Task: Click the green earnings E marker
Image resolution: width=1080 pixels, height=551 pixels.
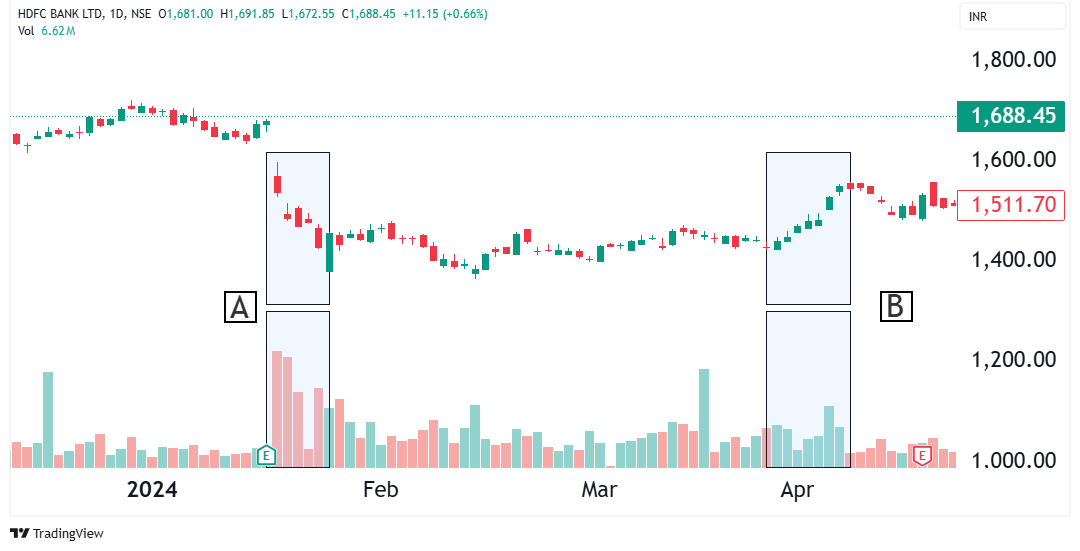Action: (x=266, y=456)
